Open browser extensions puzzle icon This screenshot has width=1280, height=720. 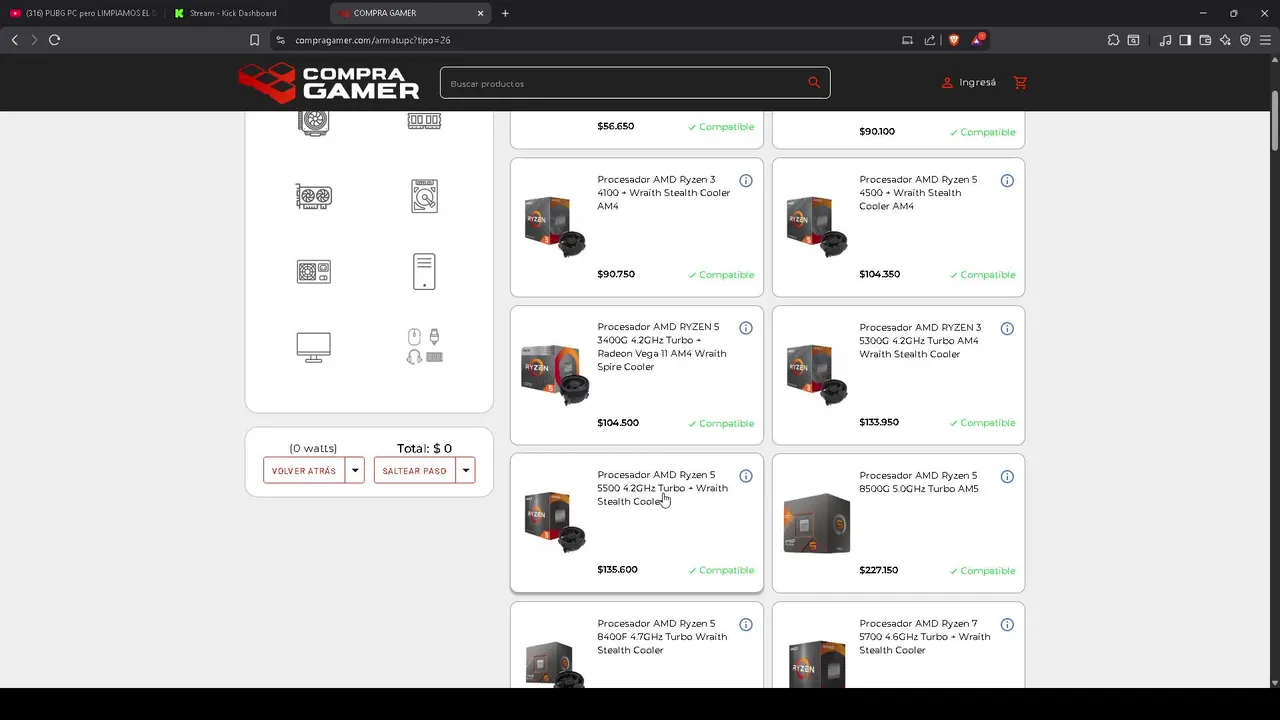(x=1113, y=40)
